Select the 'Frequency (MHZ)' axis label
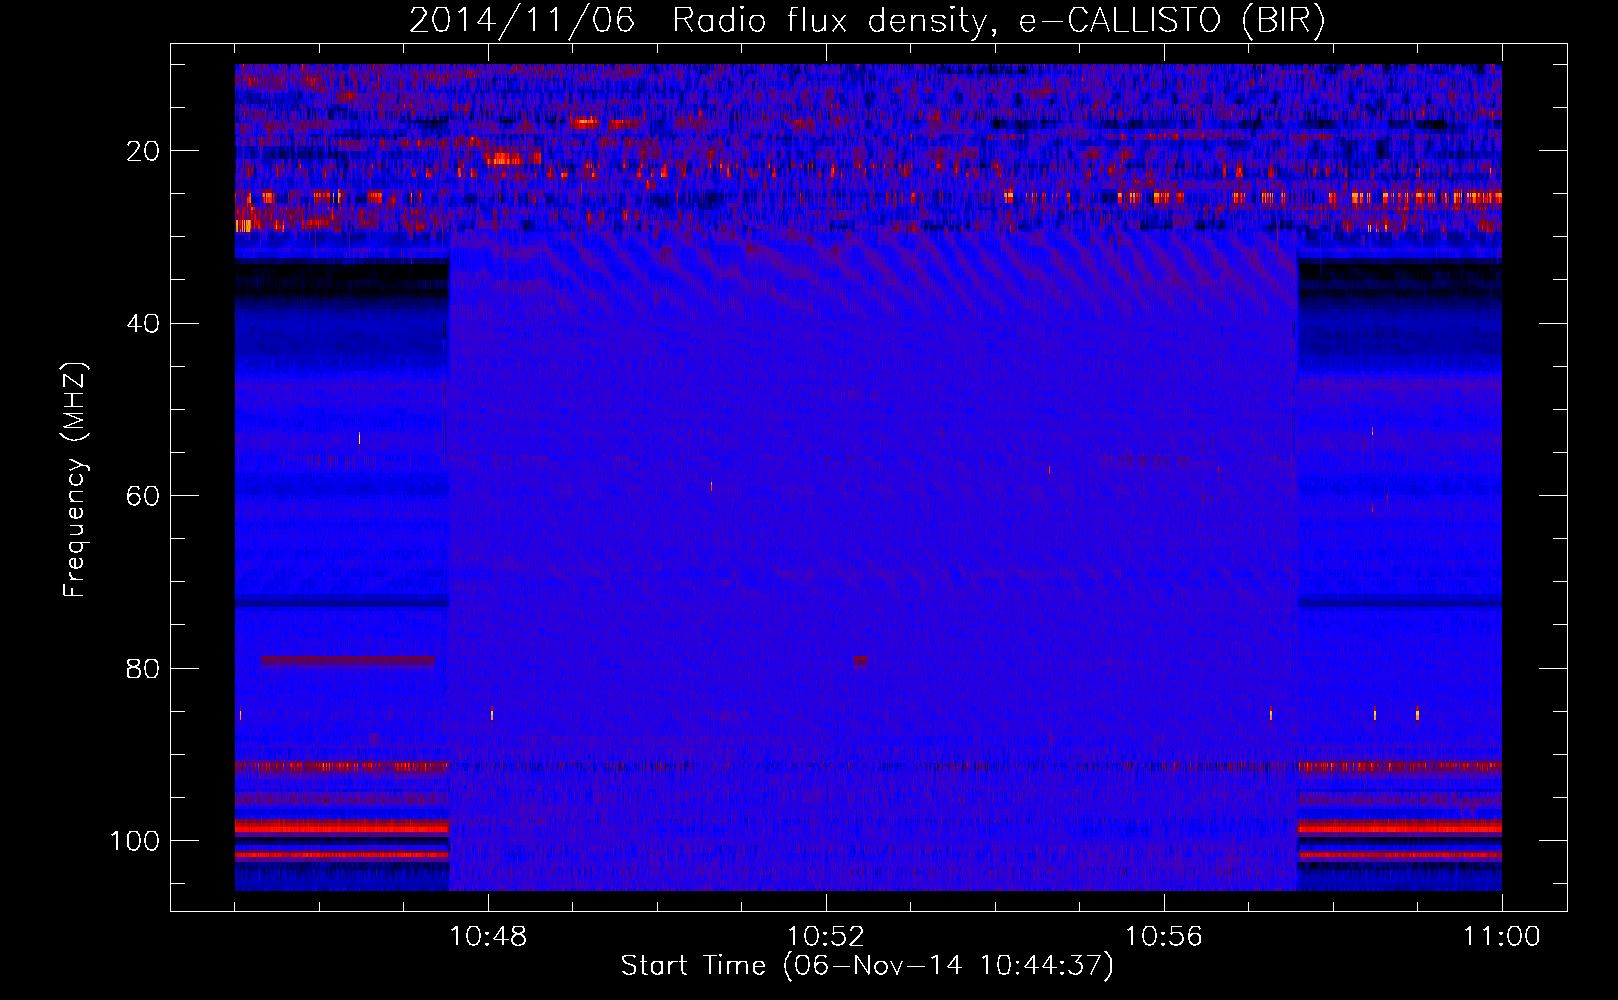Image resolution: width=1618 pixels, height=1000 pixels. point(76,479)
